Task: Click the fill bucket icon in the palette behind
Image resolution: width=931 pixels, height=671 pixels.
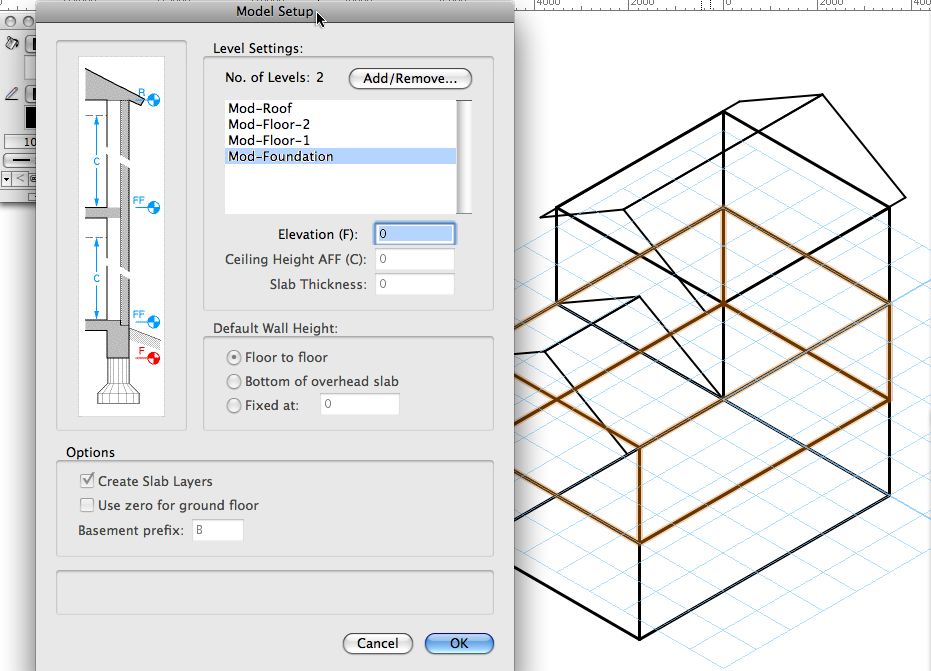Action: (12, 43)
